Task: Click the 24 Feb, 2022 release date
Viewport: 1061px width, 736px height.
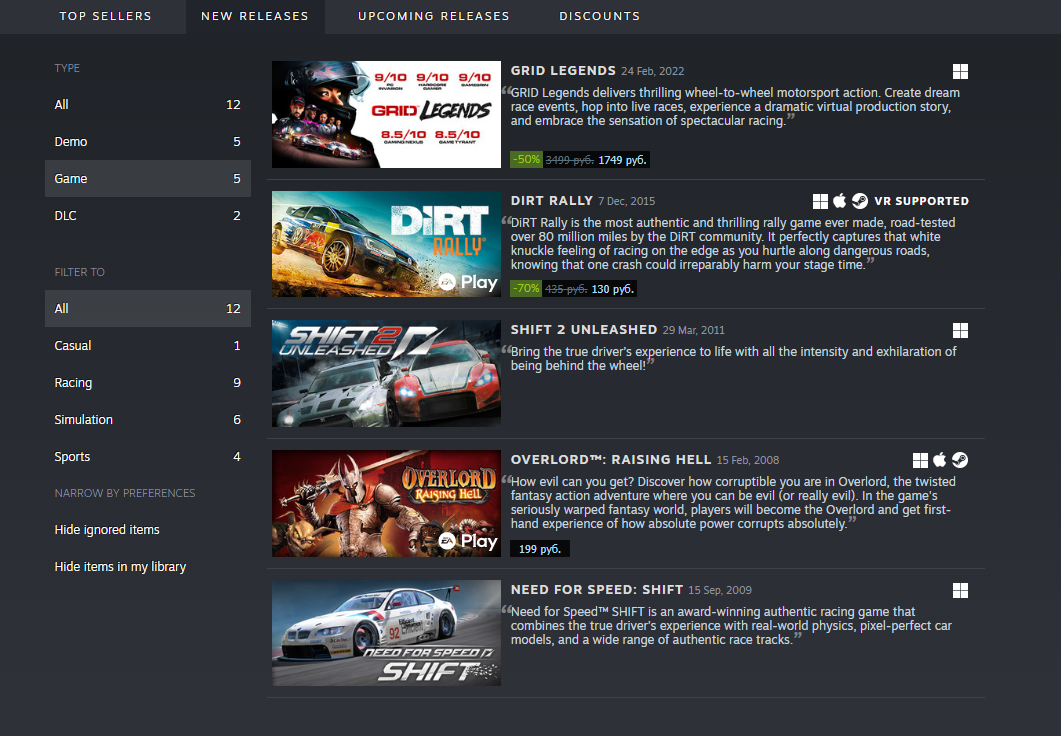Action: (x=653, y=71)
